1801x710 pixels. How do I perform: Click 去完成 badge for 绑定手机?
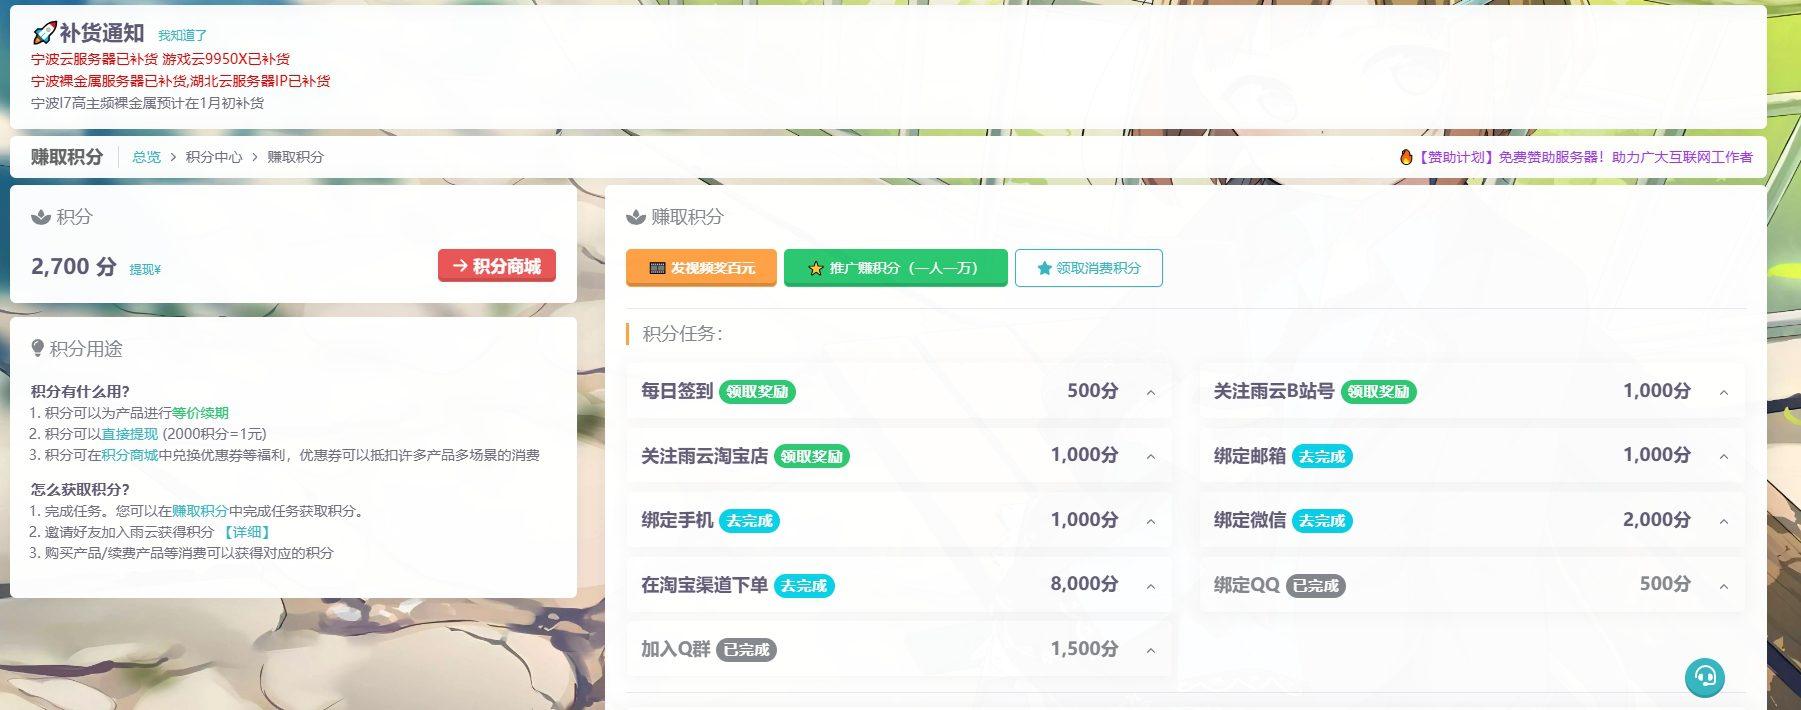click(x=749, y=521)
